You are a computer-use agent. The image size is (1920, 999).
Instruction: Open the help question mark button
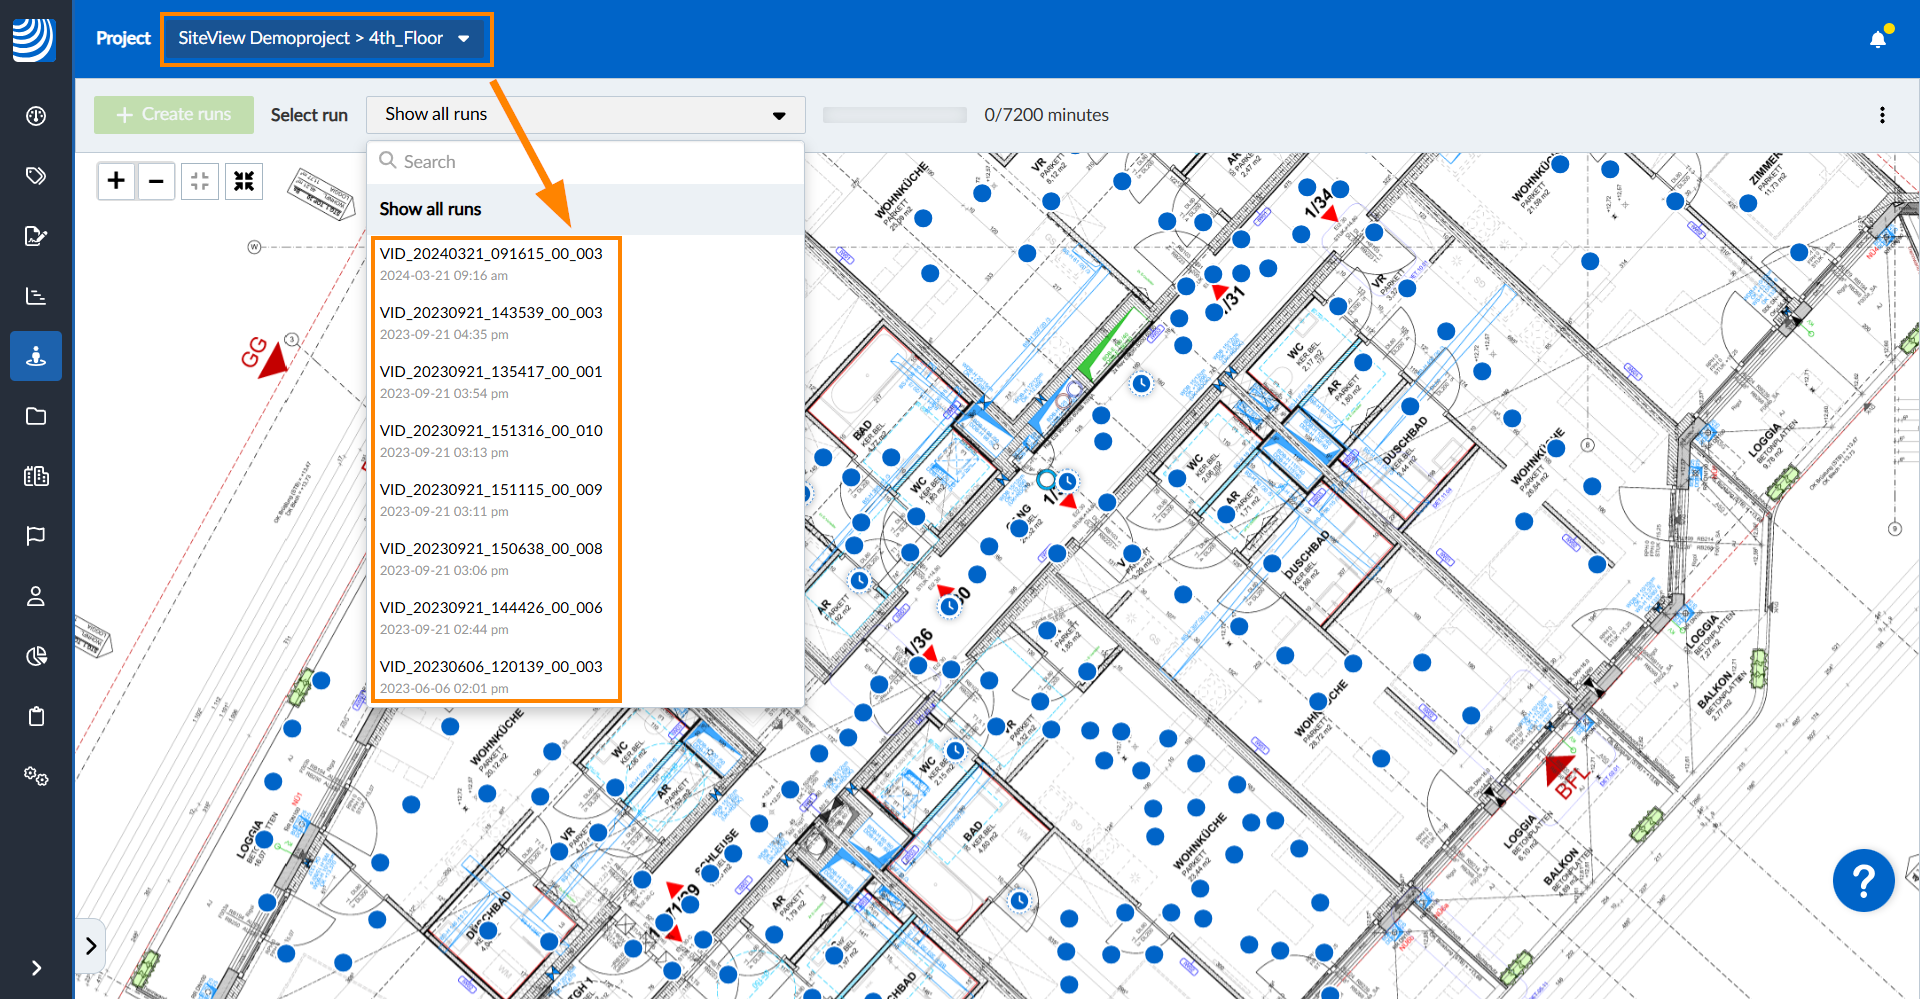[1863, 881]
